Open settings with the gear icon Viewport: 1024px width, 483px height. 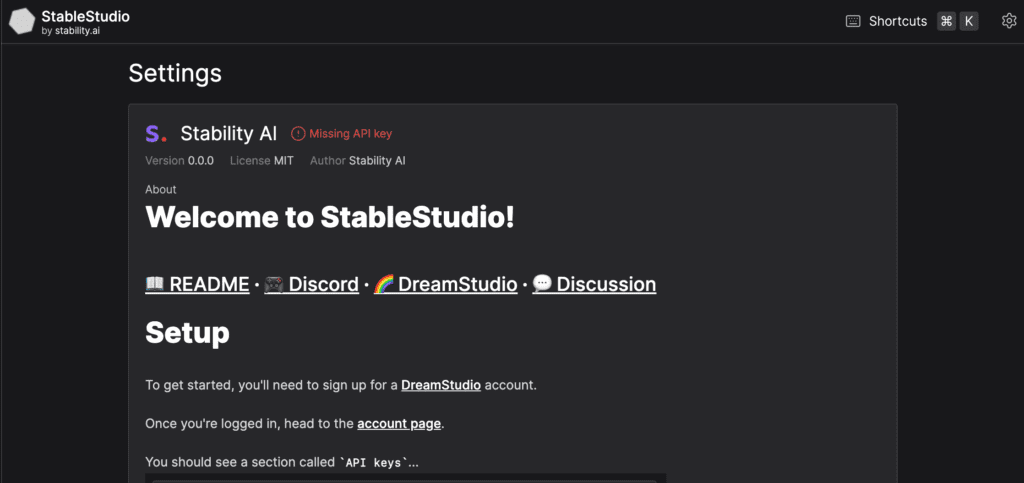[x=1009, y=21]
